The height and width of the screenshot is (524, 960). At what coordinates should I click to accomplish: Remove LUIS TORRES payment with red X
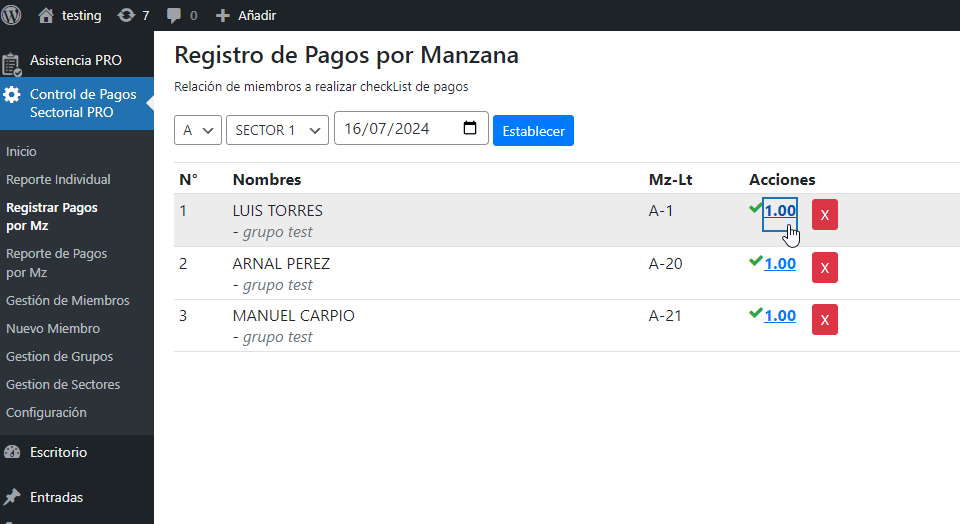click(825, 215)
